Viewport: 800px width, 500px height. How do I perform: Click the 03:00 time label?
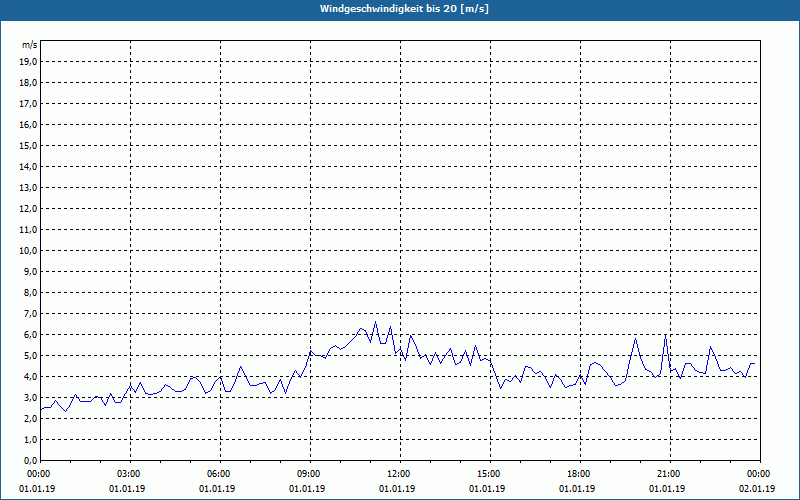131,474
